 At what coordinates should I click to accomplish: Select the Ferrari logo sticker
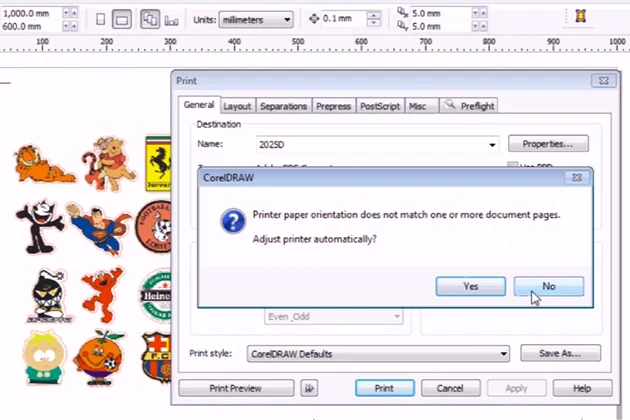coord(158,163)
